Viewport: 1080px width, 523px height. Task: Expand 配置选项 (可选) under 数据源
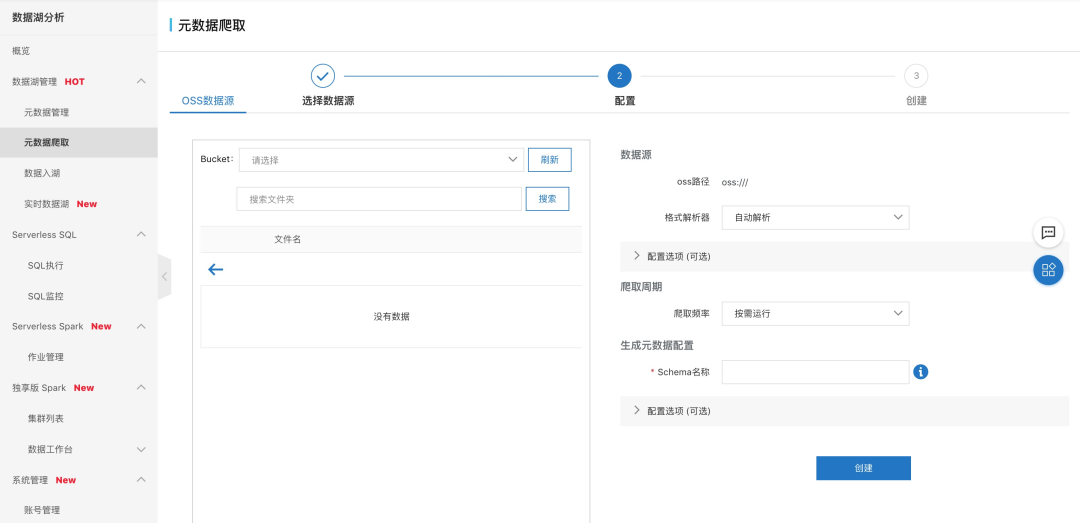click(x=678, y=256)
